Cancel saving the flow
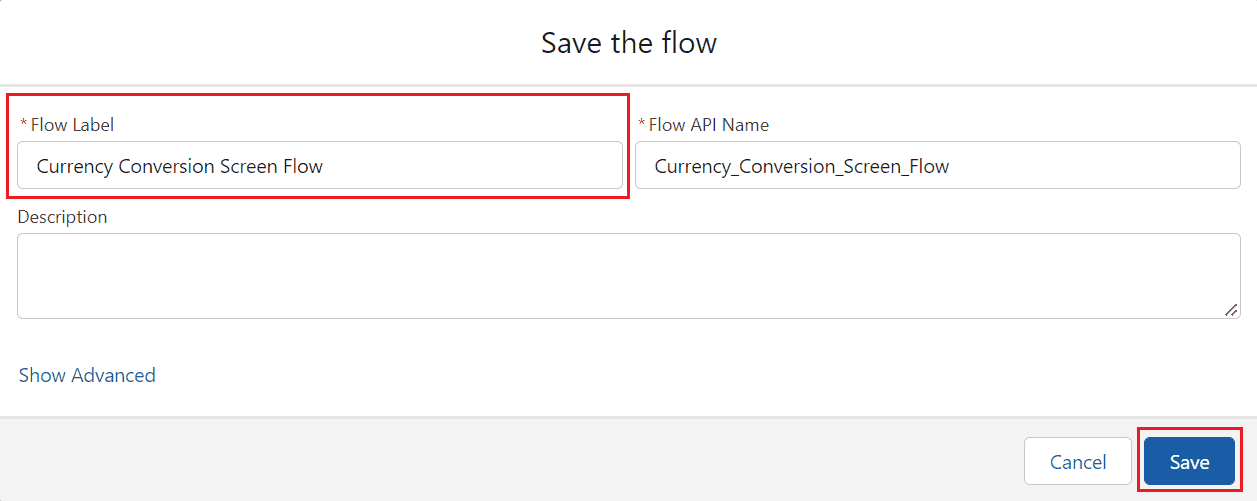Image resolution: width=1257 pixels, height=501 pixels. point(1078,461)
